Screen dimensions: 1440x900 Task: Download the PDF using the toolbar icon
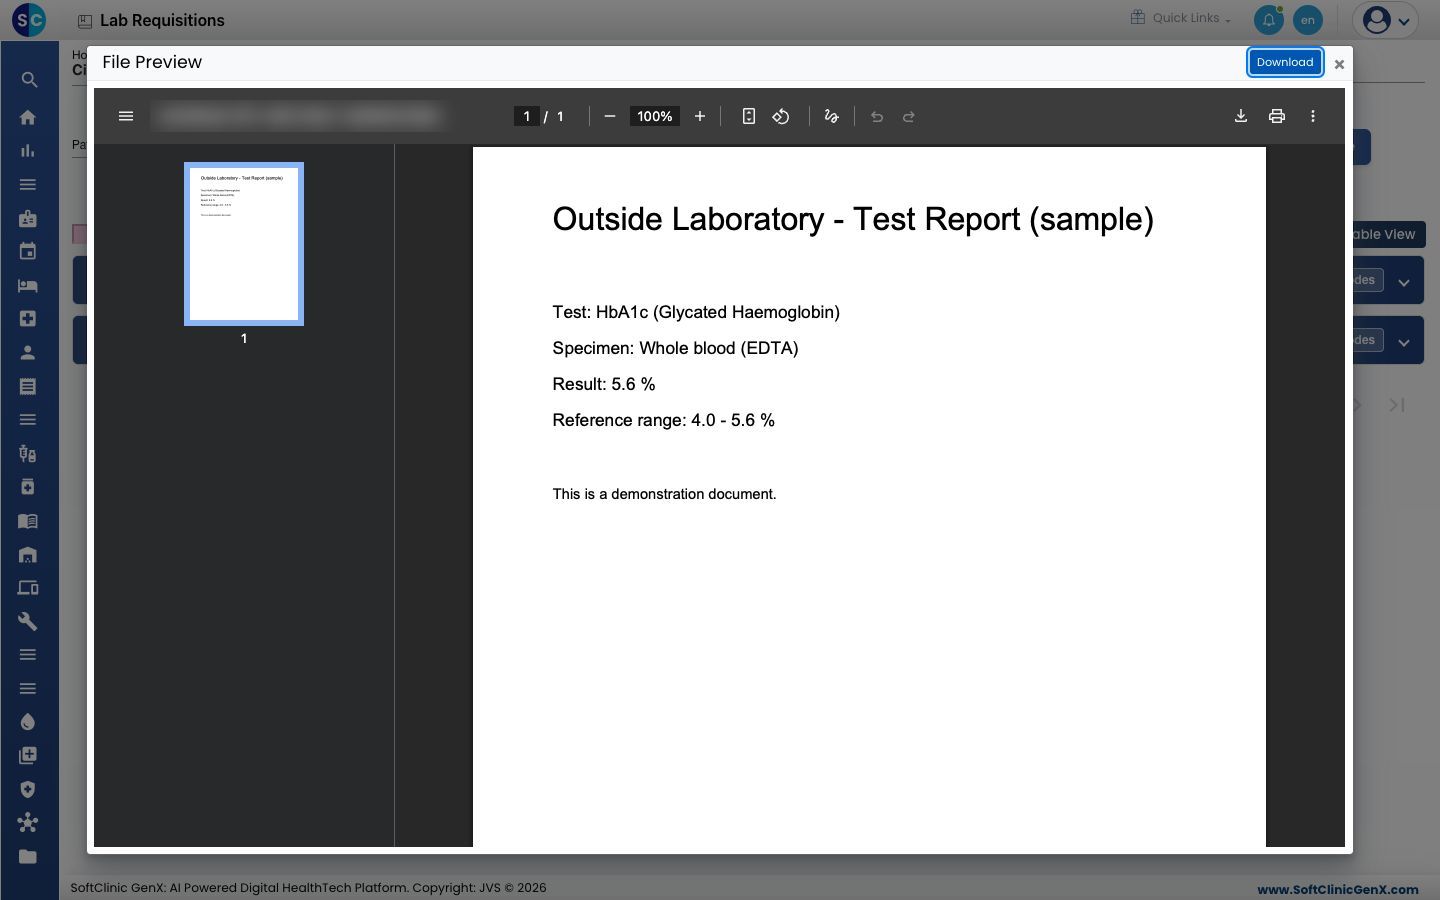pyautogui.click(x=1241, y=116)
